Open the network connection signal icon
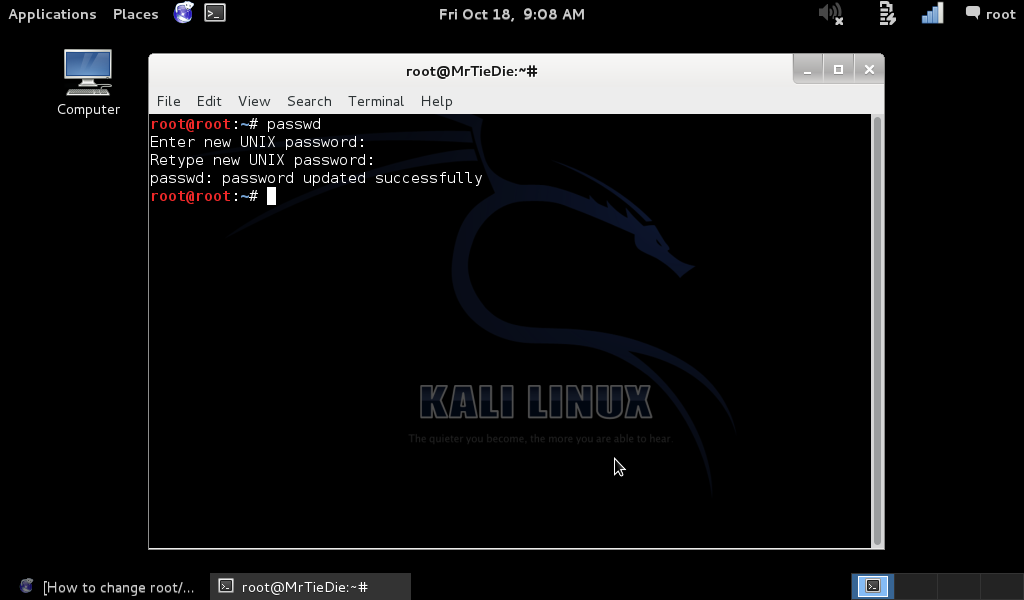1024x600 pixels. [x=932, y=13]
